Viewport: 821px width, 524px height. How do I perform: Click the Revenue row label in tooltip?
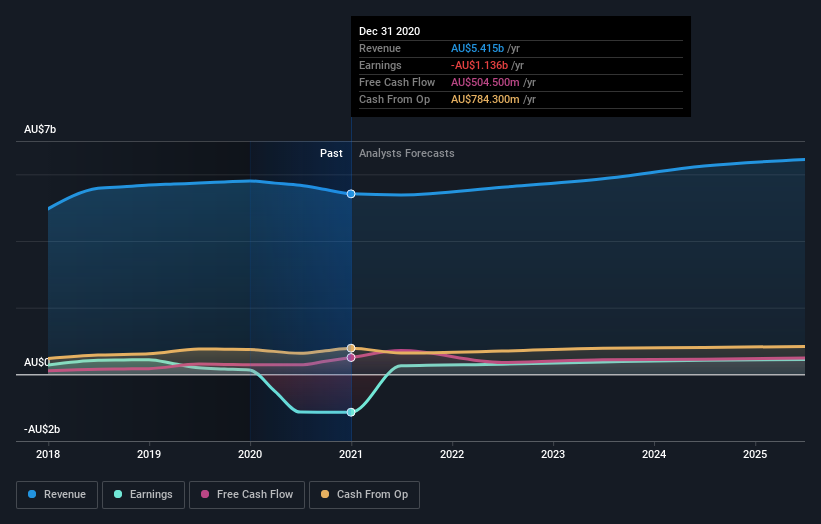(x=380, y=48)
